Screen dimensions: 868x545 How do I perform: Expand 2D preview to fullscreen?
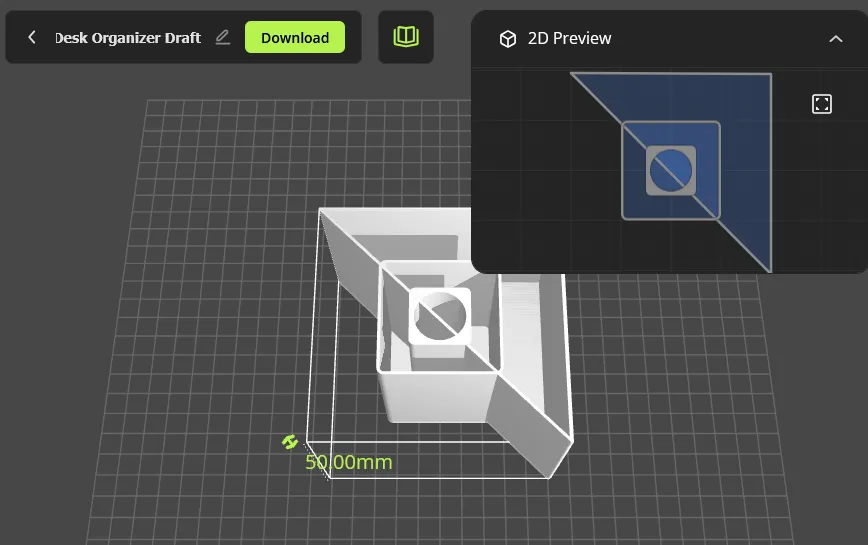click(x=822, y=104)
